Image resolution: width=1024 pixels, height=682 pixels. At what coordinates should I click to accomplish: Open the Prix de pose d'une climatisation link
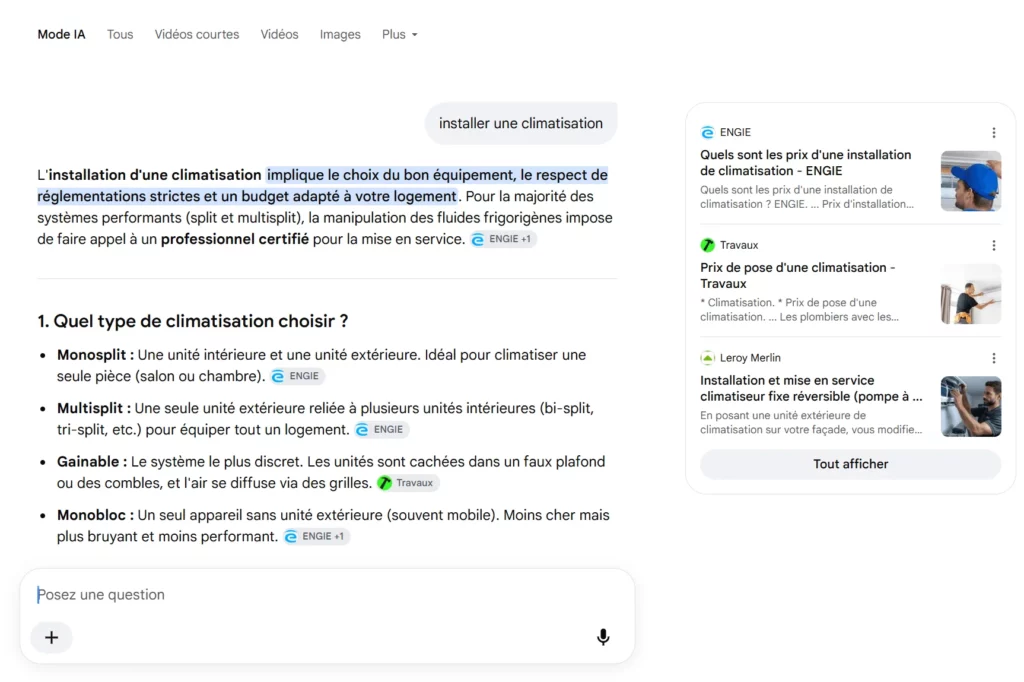tap(797, 276)
